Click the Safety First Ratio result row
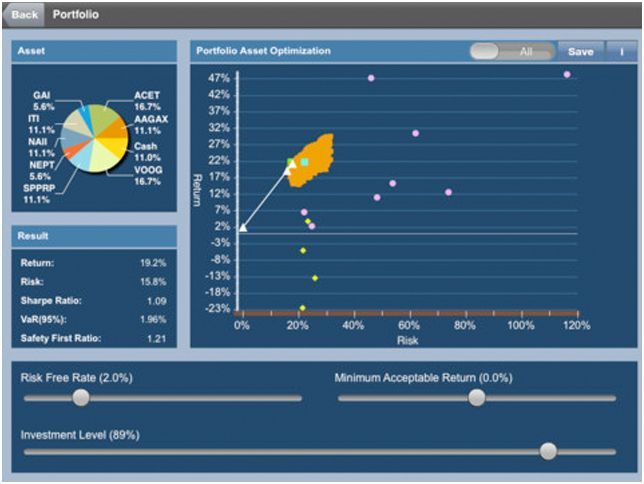 click(93, 339)
